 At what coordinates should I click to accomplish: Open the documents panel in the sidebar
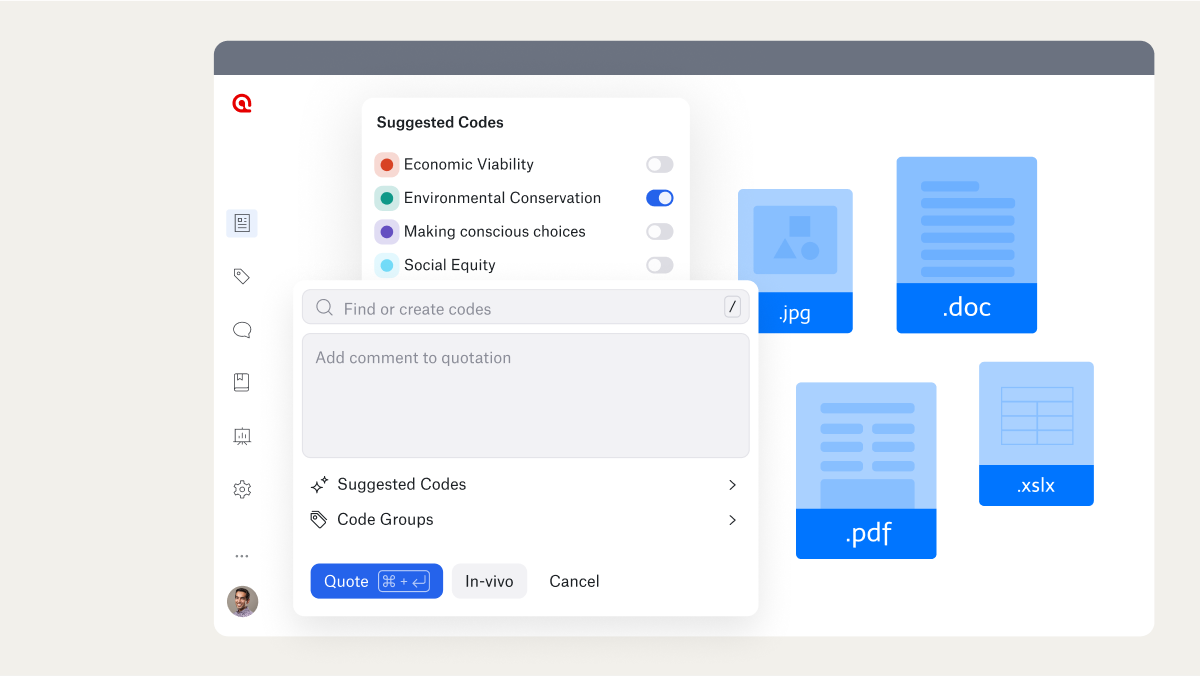tap(241, 222)
